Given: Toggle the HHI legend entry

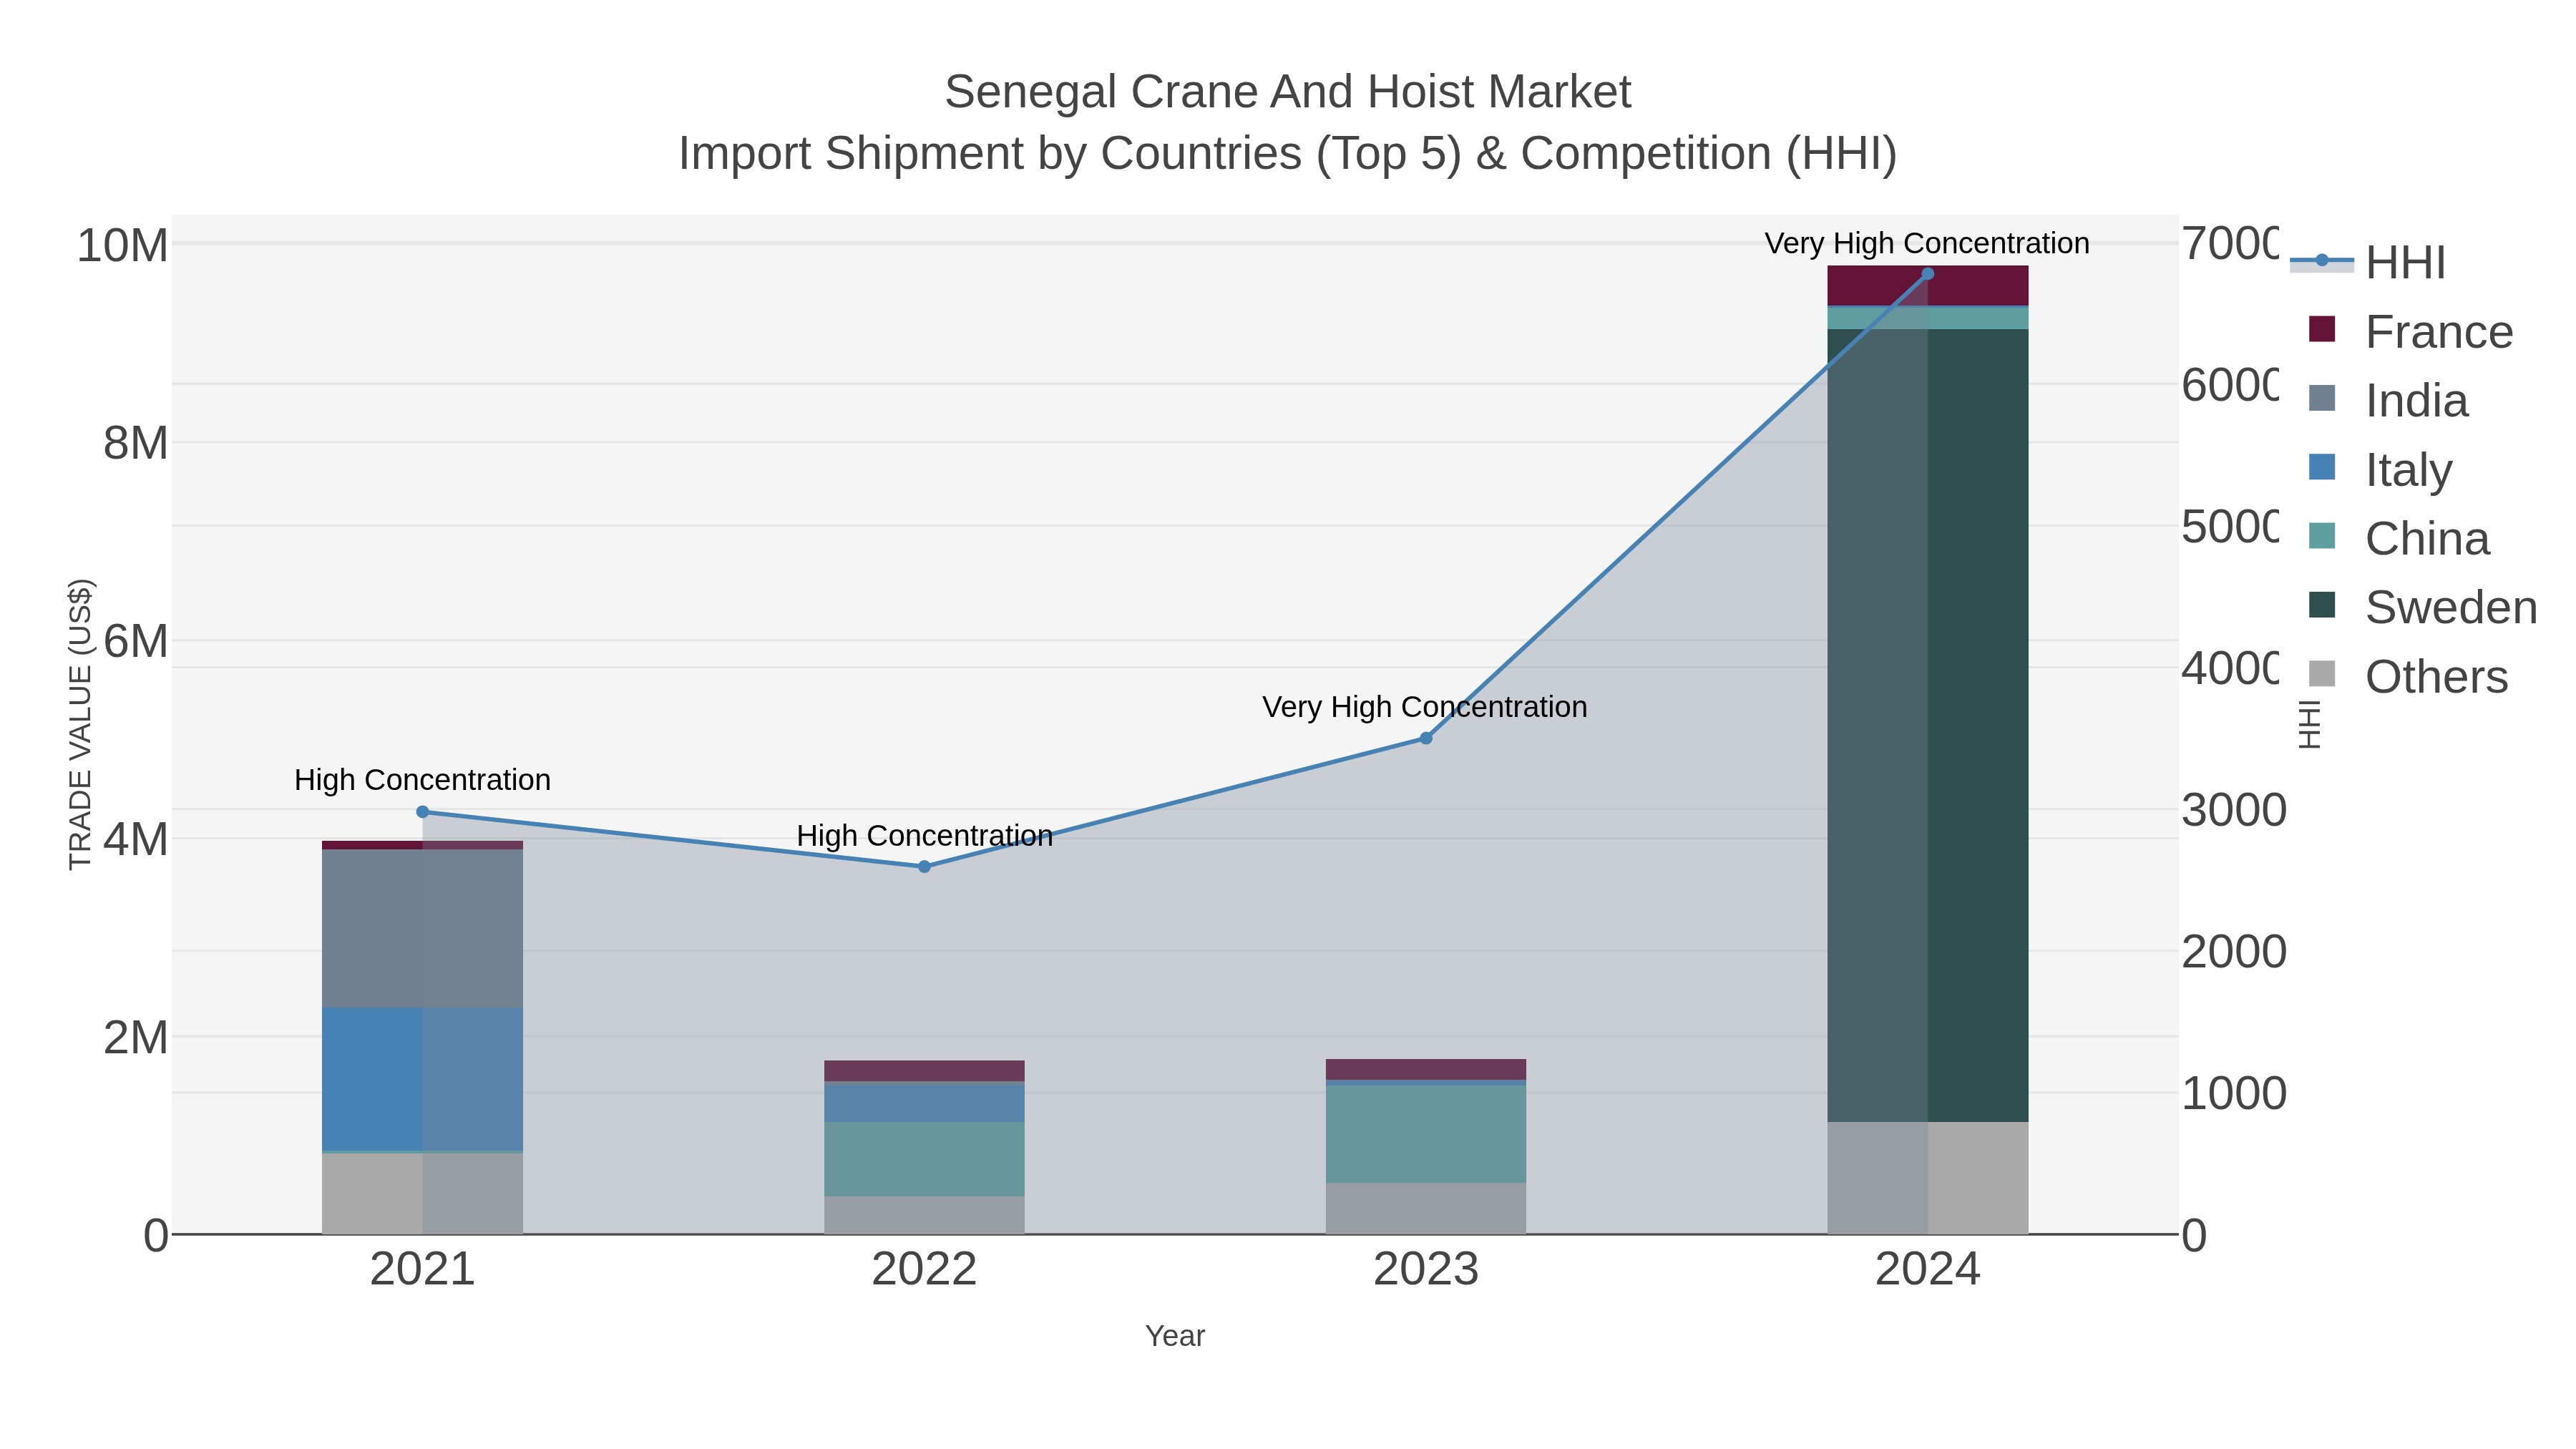Looking at the screenshot, I should click(2369, 262).
